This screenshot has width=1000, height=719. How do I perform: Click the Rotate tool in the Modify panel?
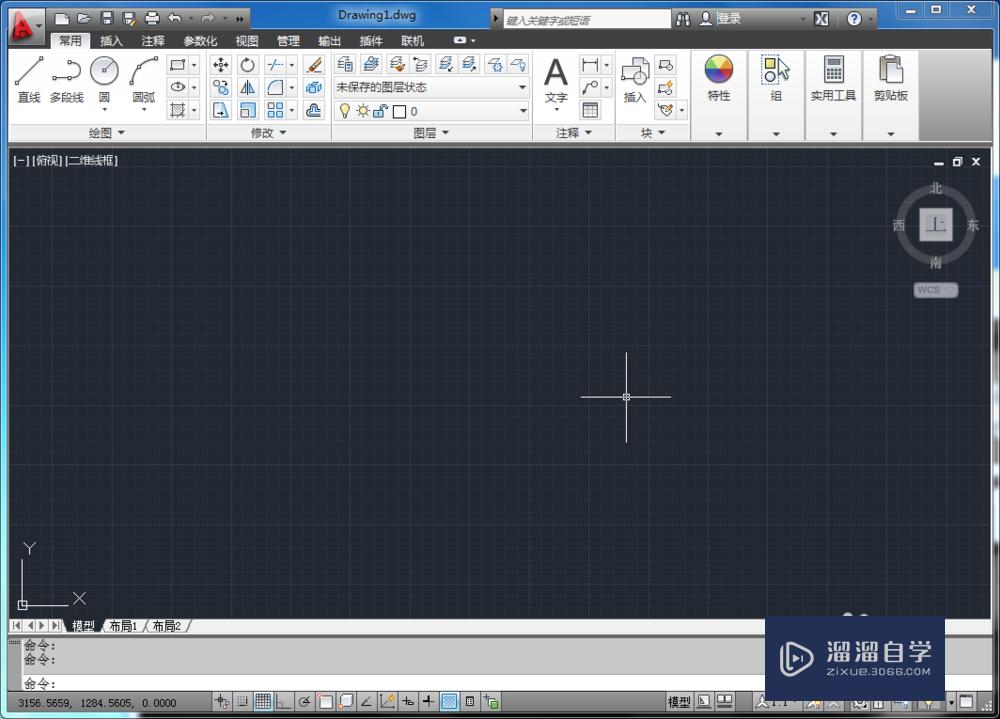tap(248, 66)
